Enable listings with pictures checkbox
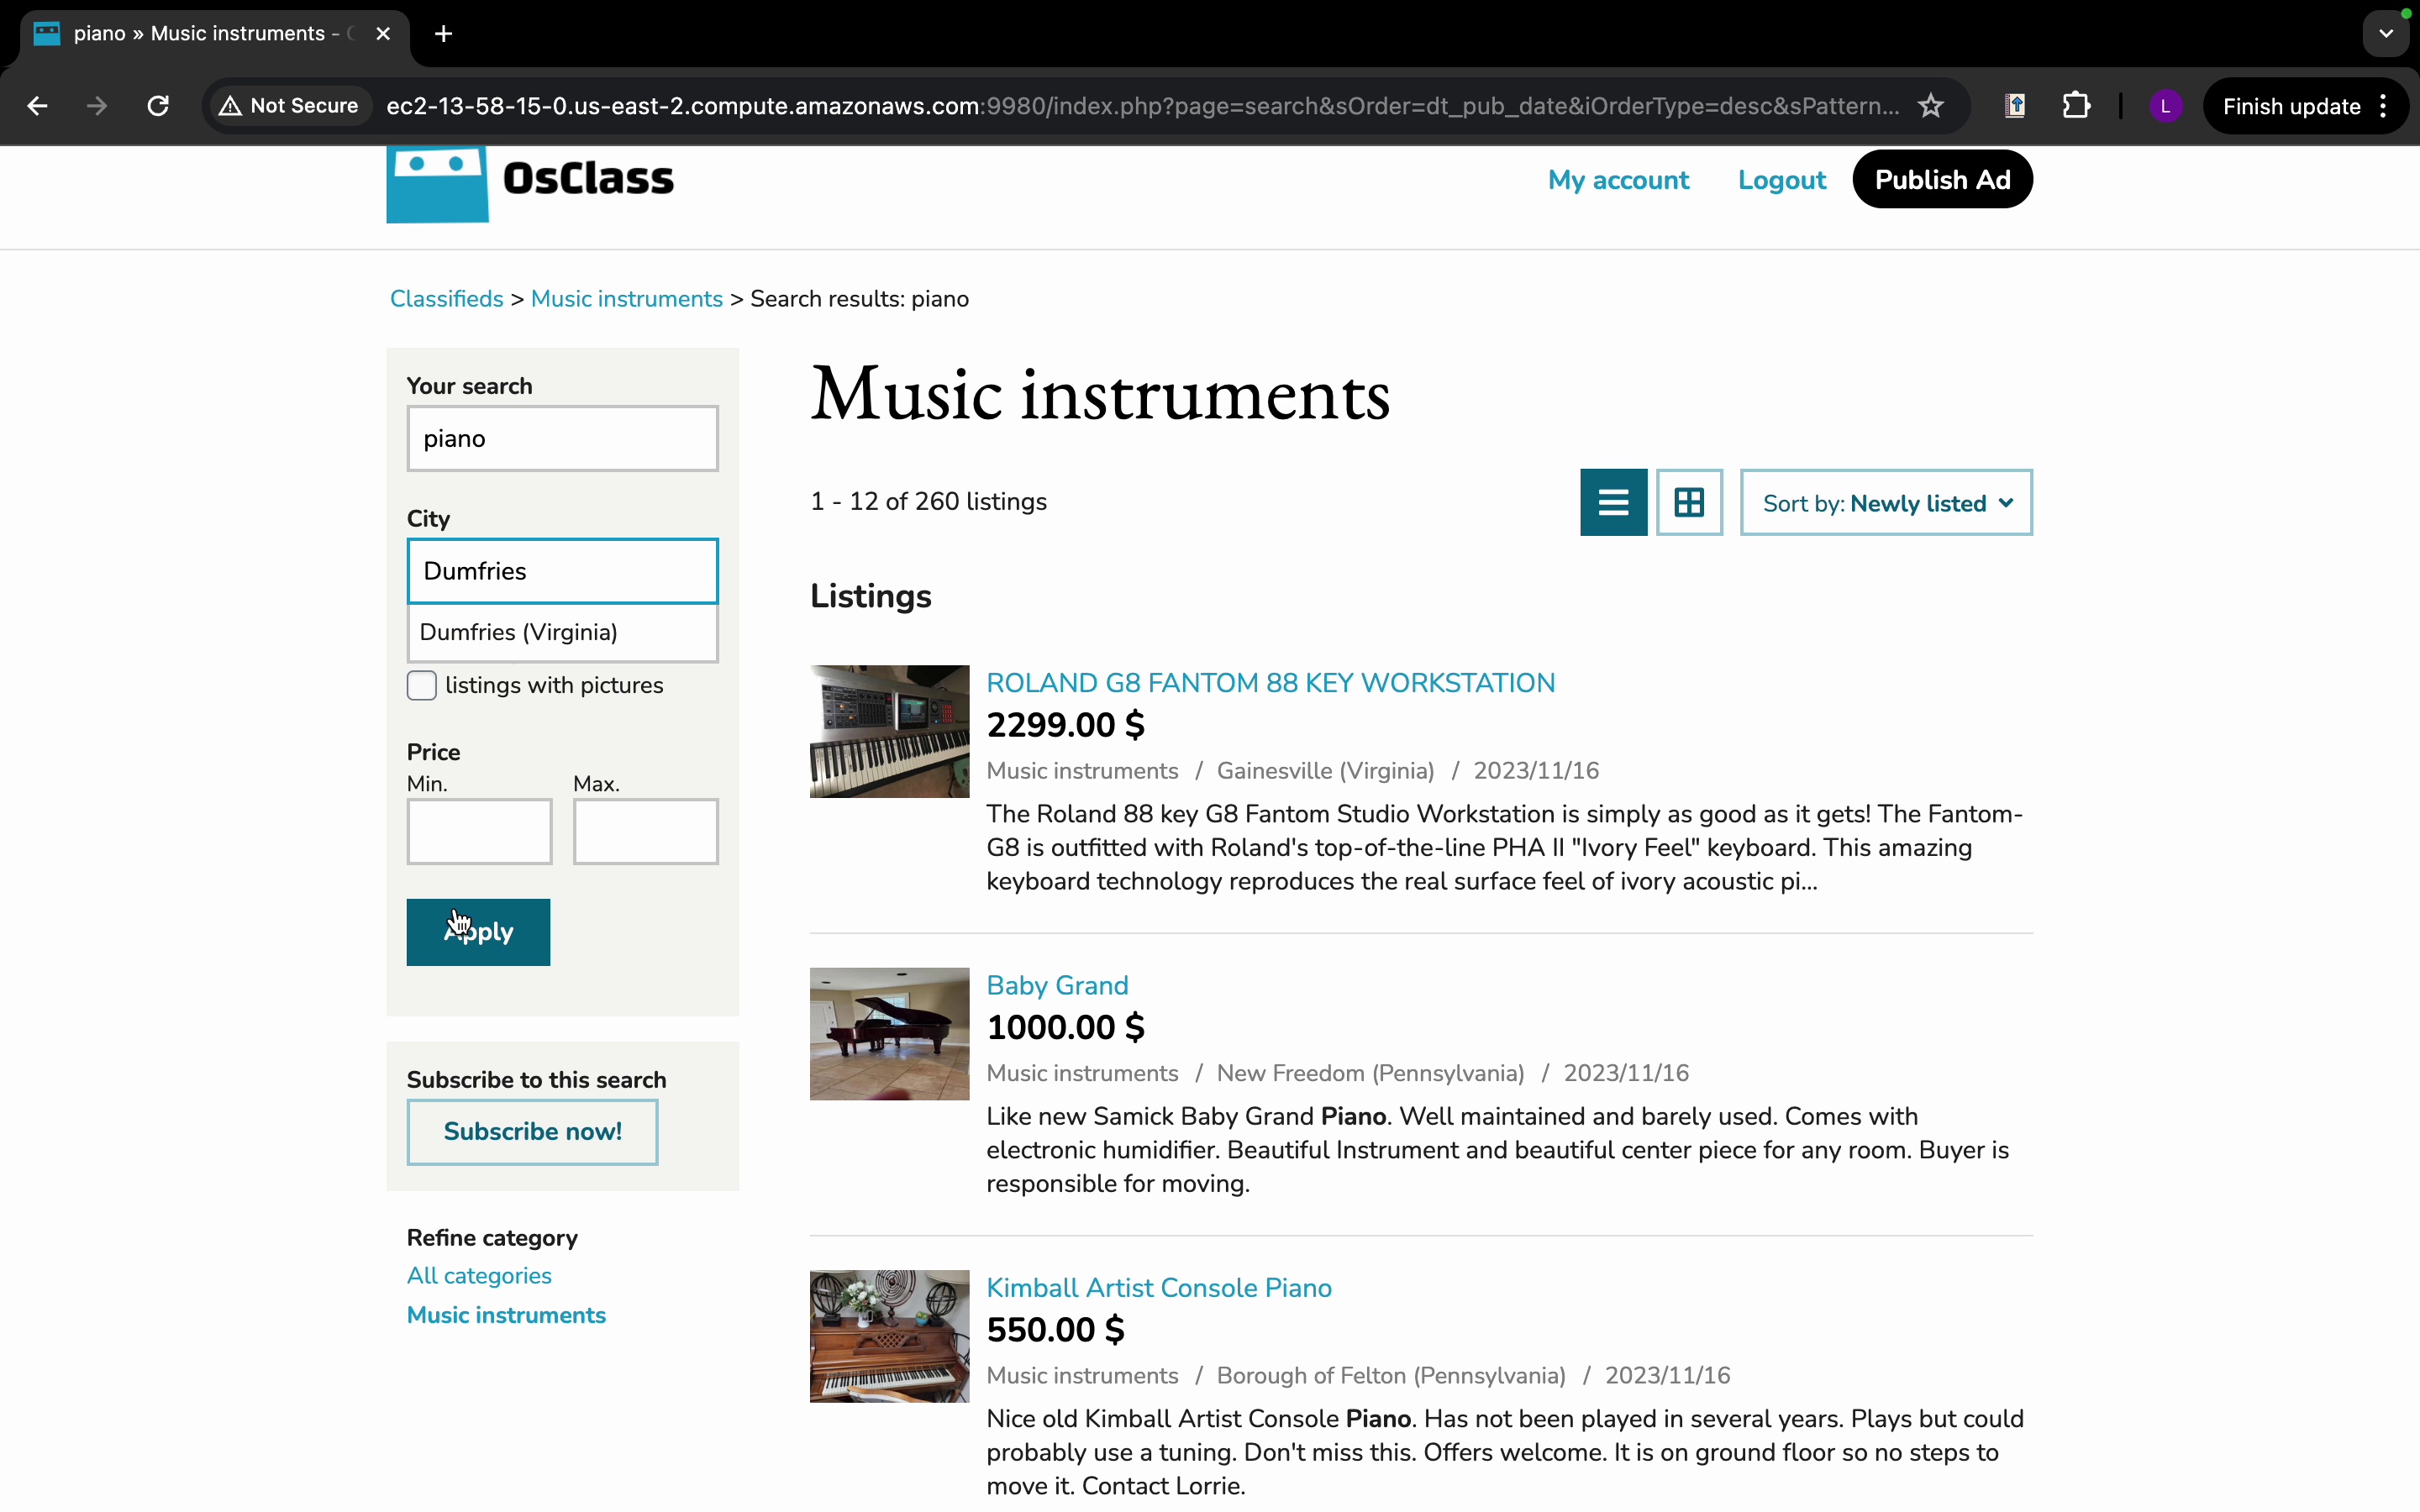Image resolution: width=2420 pixels, height=1512 pixels. click(422, 685)
